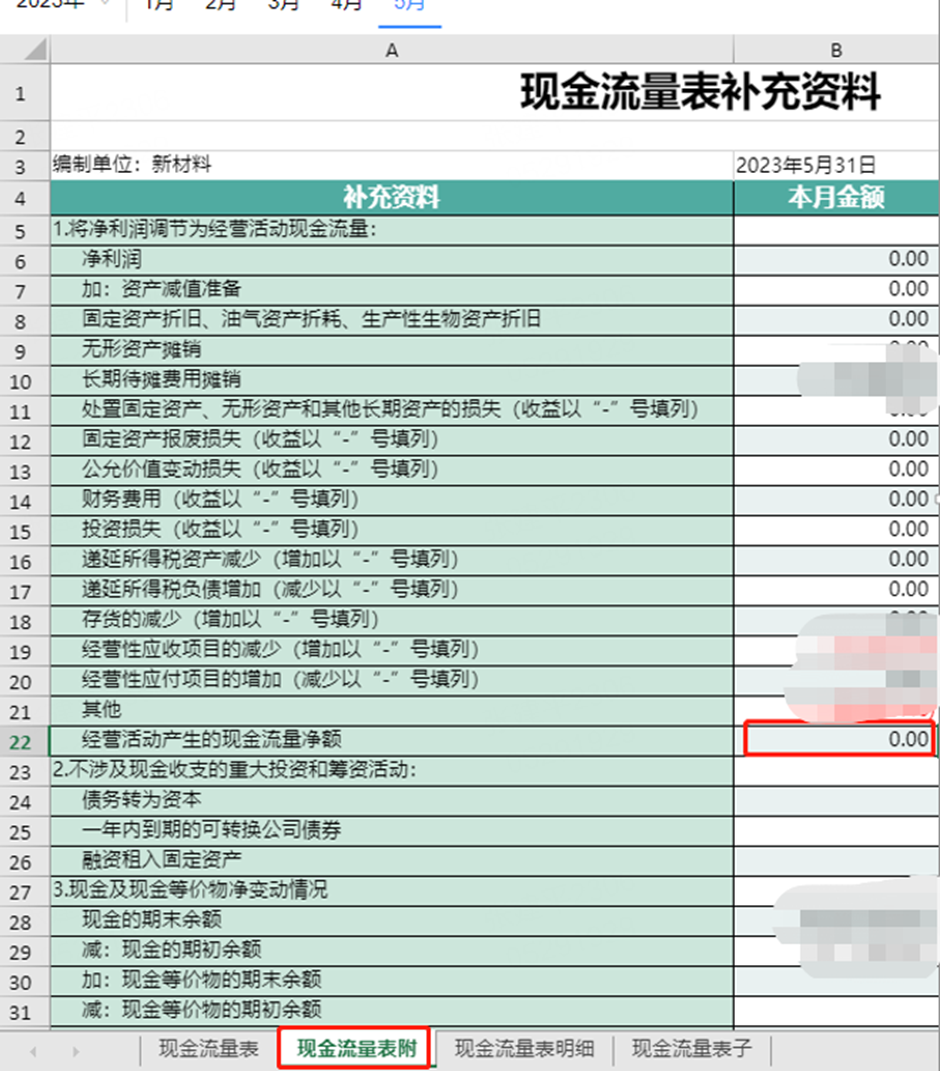The height and width of the screenshot is (1071, 940).
Task: Select the 固定资产报废损失 label cell
Action: [391, 440]
